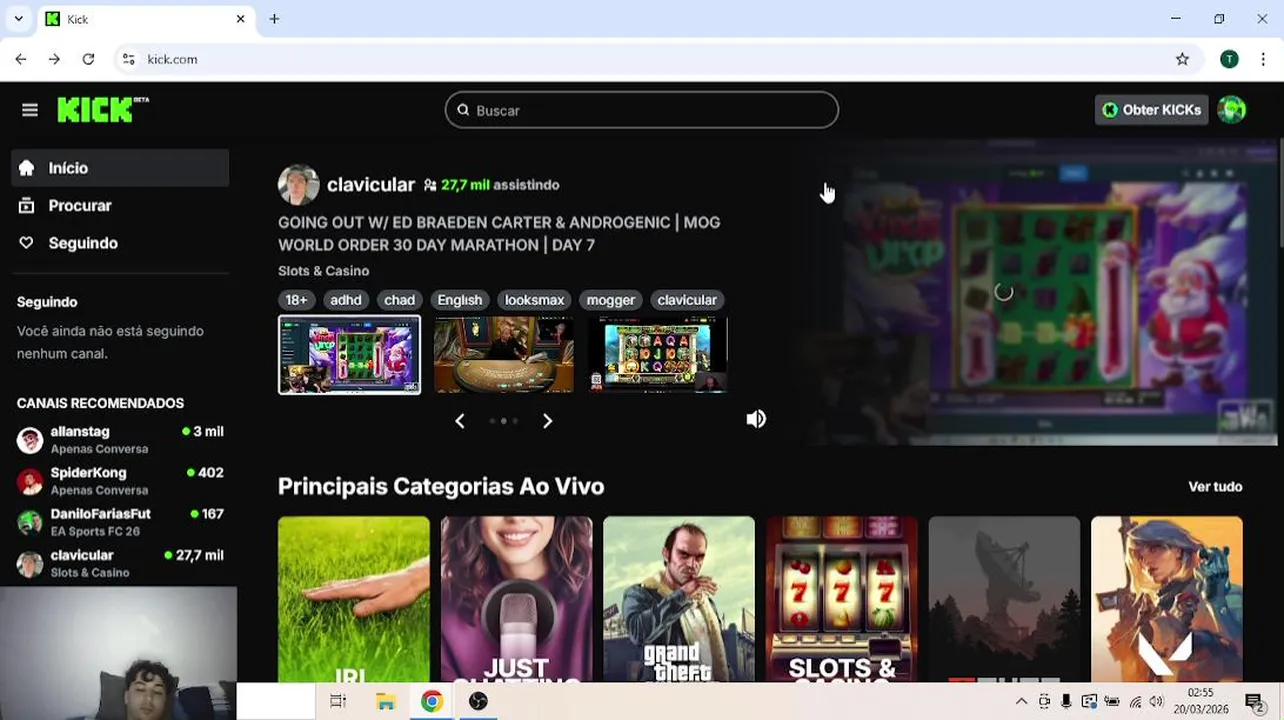Open Slots & Casino category link under title
Screen dimensions: 1284x720
click(x=323, y=271)
